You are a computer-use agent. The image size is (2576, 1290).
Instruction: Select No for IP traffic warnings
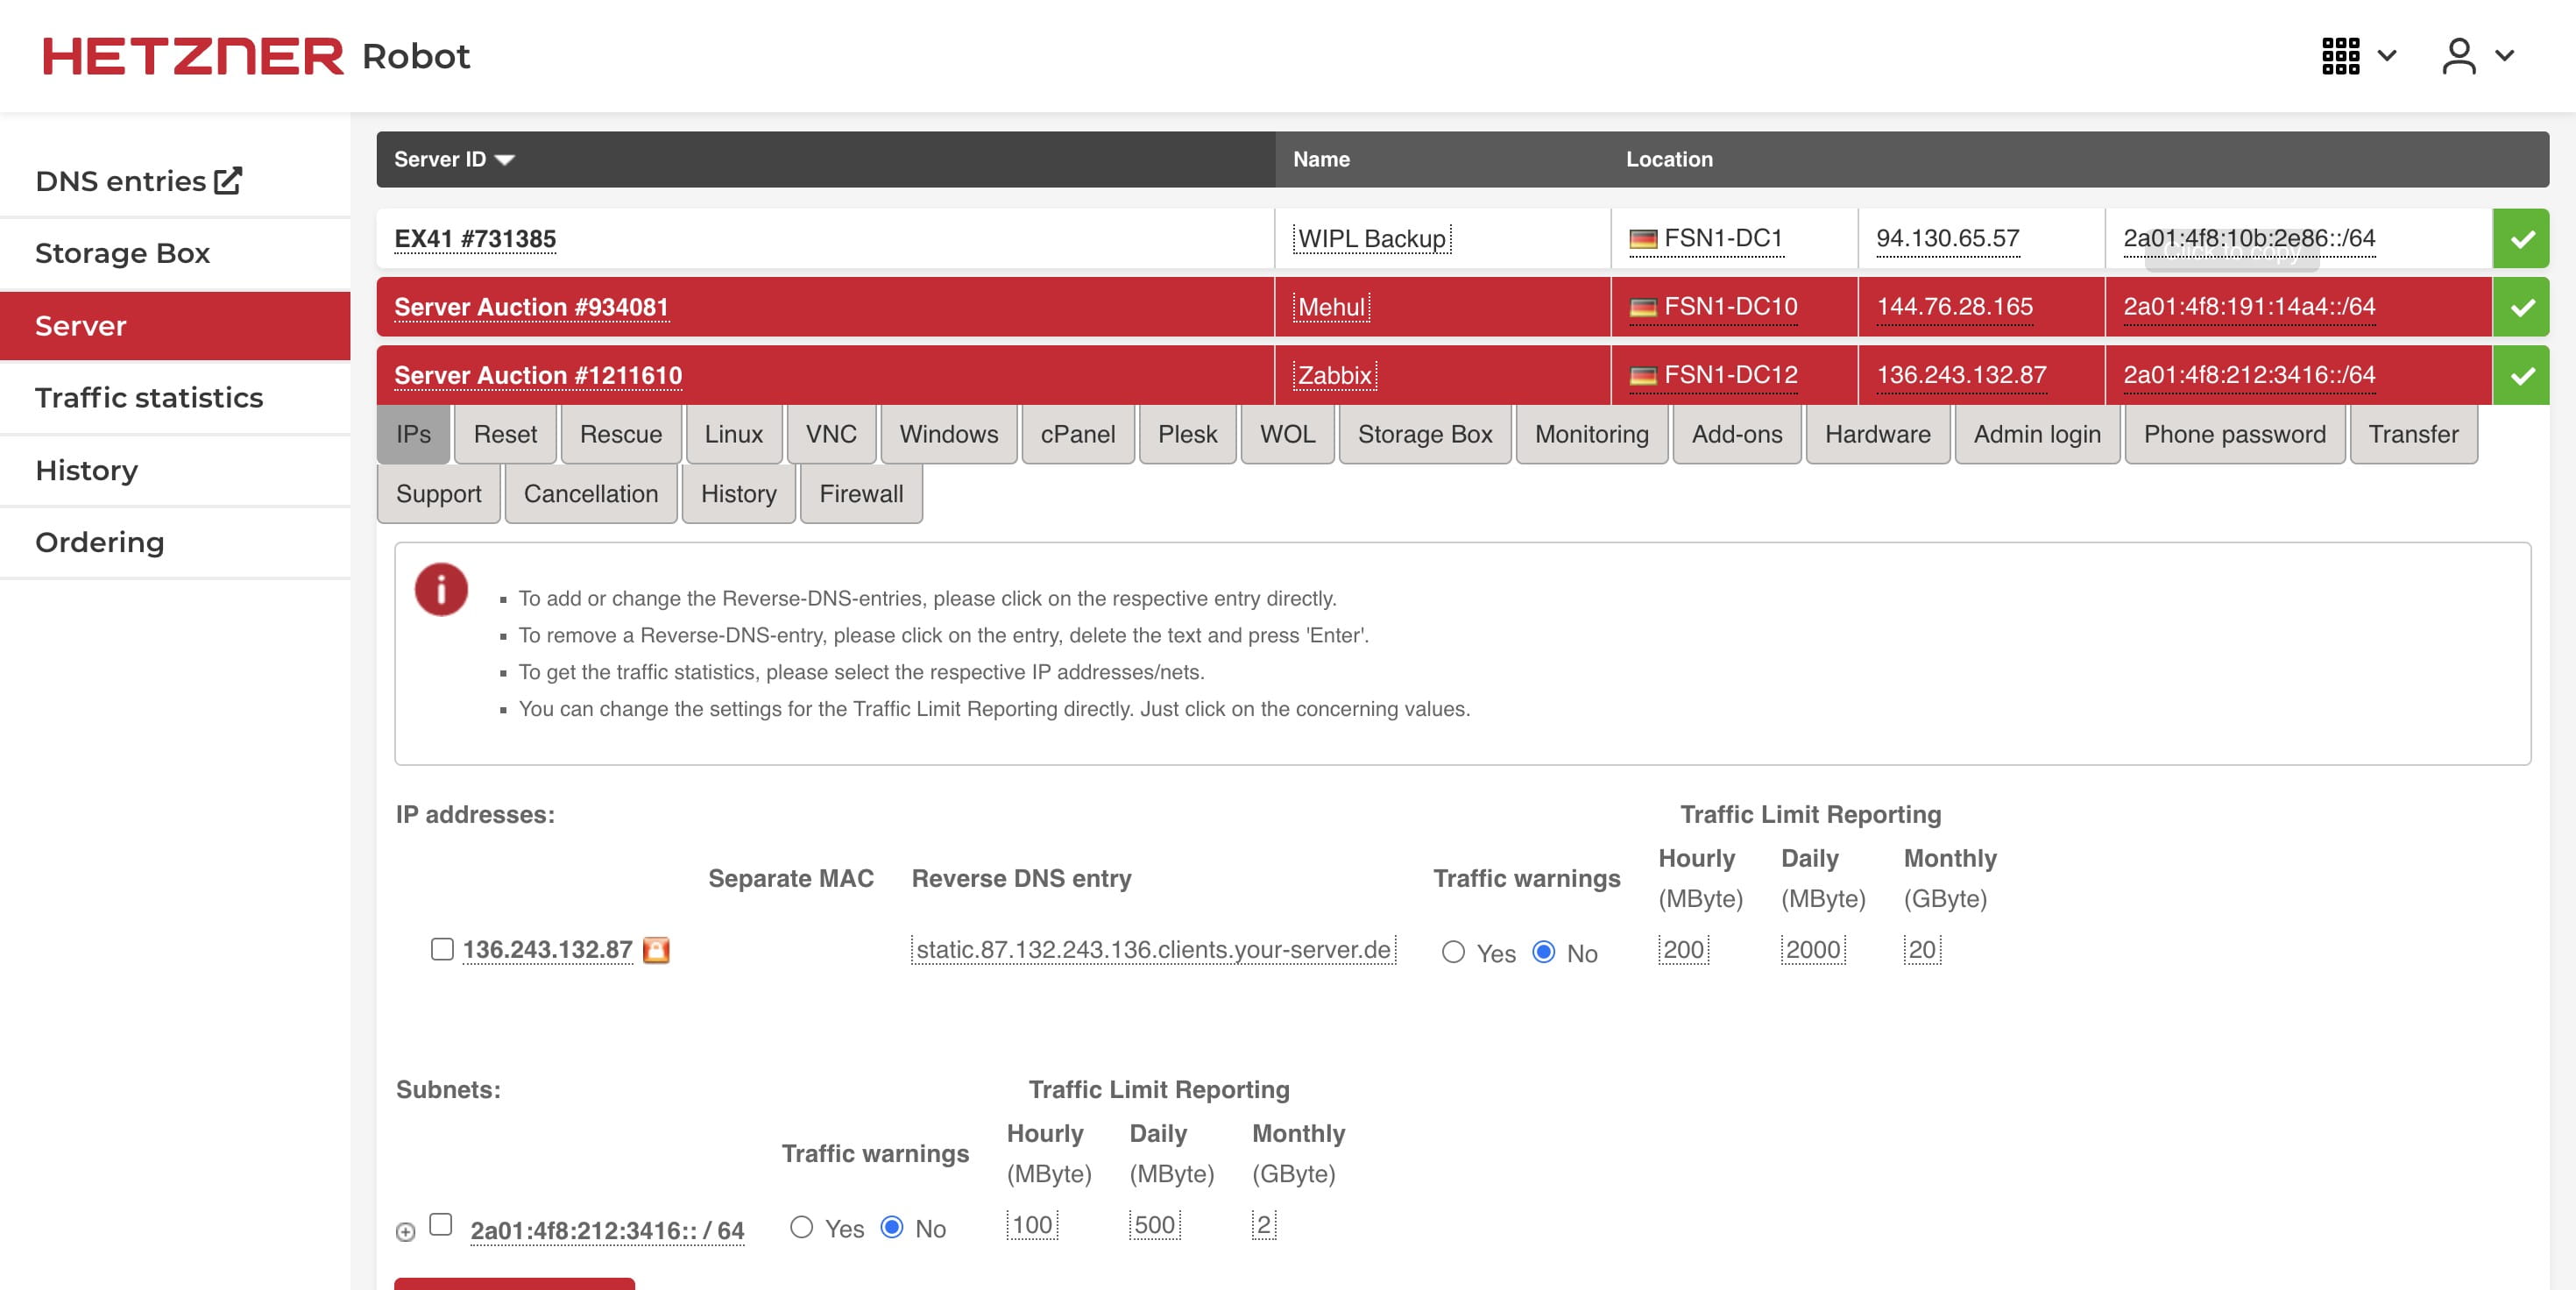tap(1544, 952)
